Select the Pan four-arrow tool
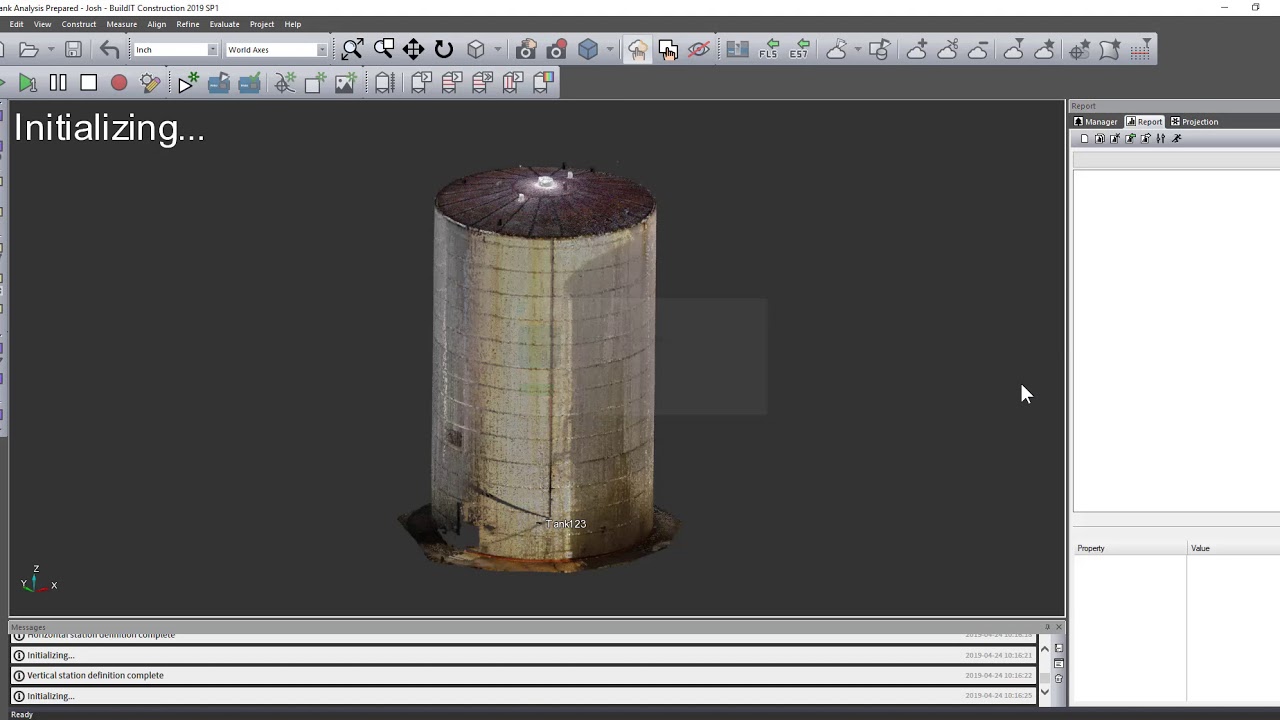This screenshot has height=720, width=1280. [414, 49]
